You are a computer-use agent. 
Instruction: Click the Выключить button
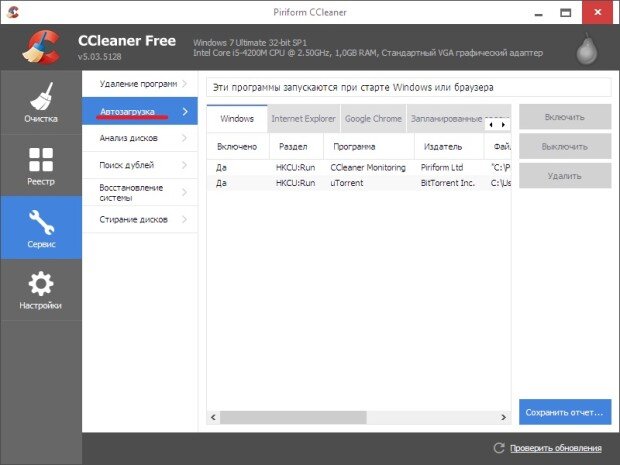(565, 147)
